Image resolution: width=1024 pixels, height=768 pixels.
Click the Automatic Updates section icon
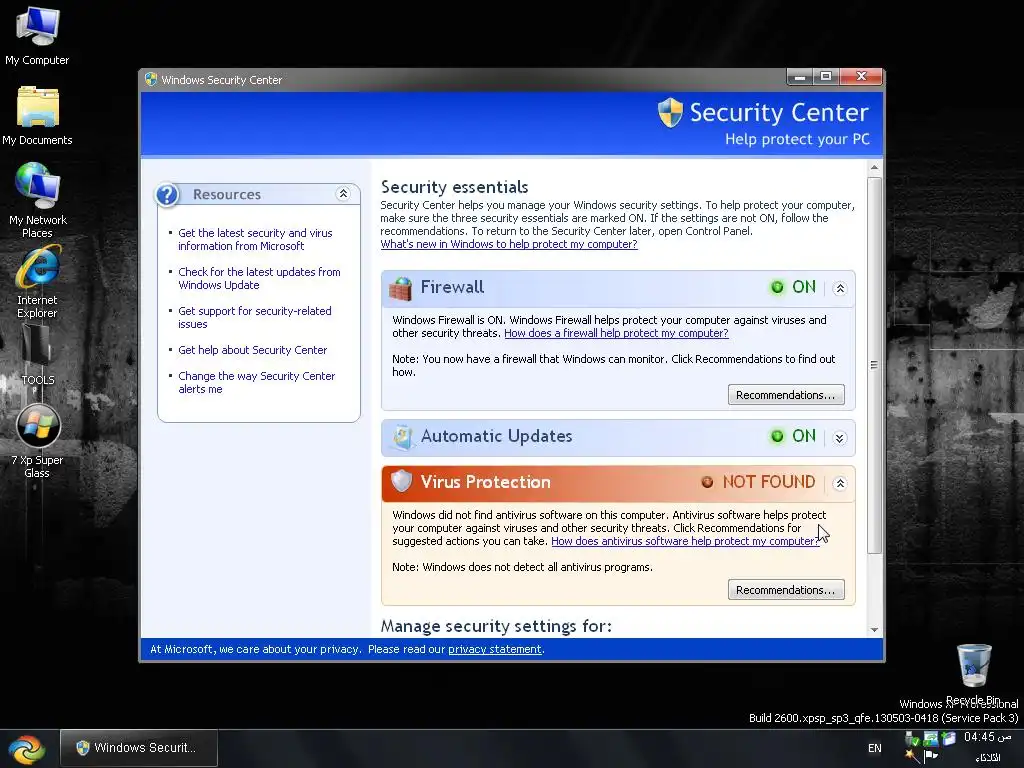pyautogui.click(x=402, y=437)
